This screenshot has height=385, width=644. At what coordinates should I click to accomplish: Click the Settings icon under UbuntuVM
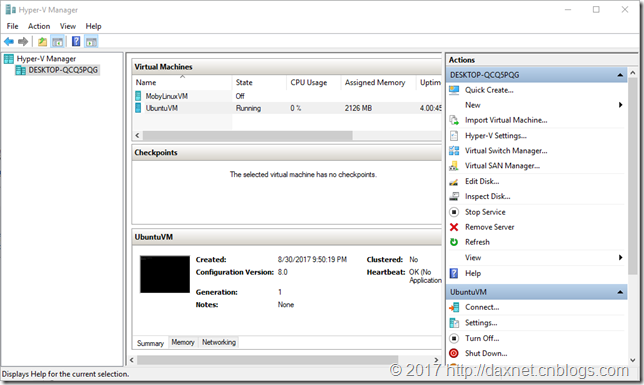[454, 323]
